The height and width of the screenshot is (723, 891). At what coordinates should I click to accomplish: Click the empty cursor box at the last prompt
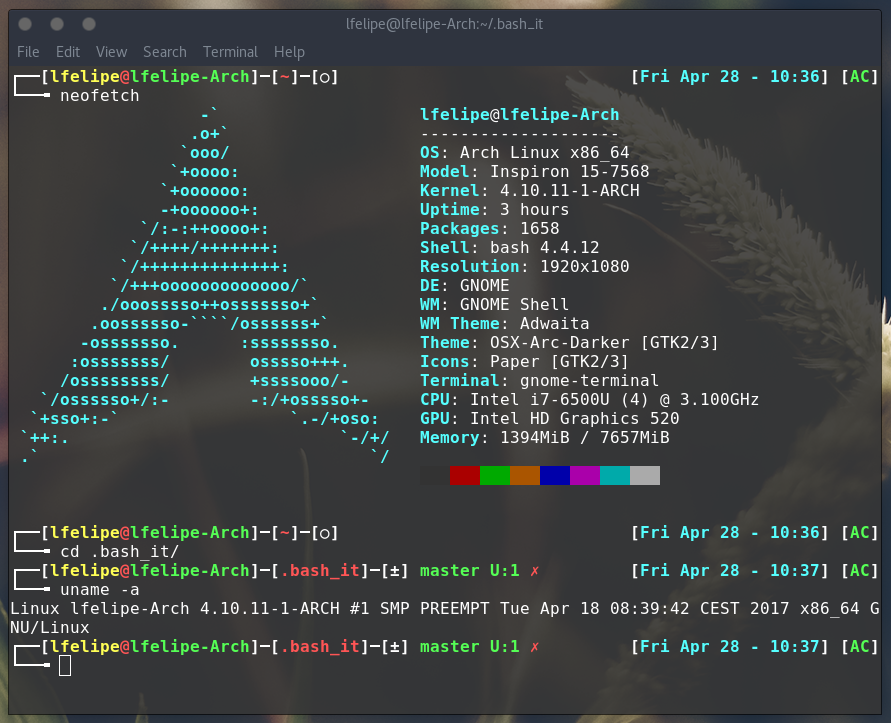click(x=65, y=666)
